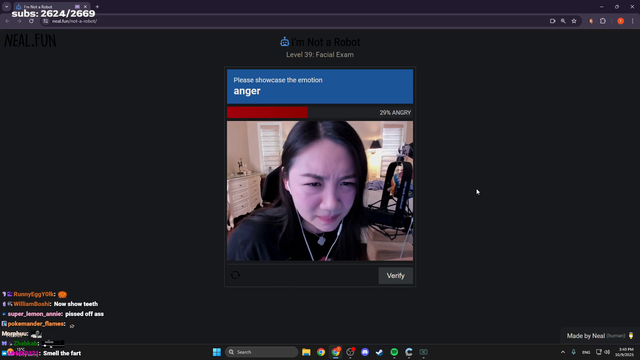The width and height of the screenshot is (640, 360).
Task: Click the taskbar Search box
Action: point(262,352)
